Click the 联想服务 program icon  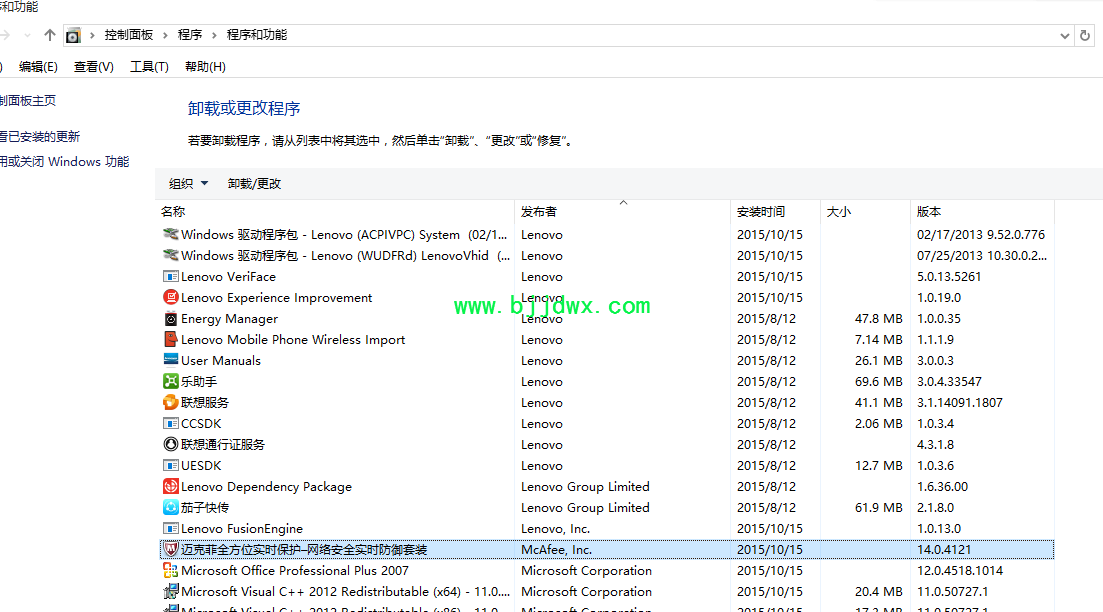tap(170, 402)
